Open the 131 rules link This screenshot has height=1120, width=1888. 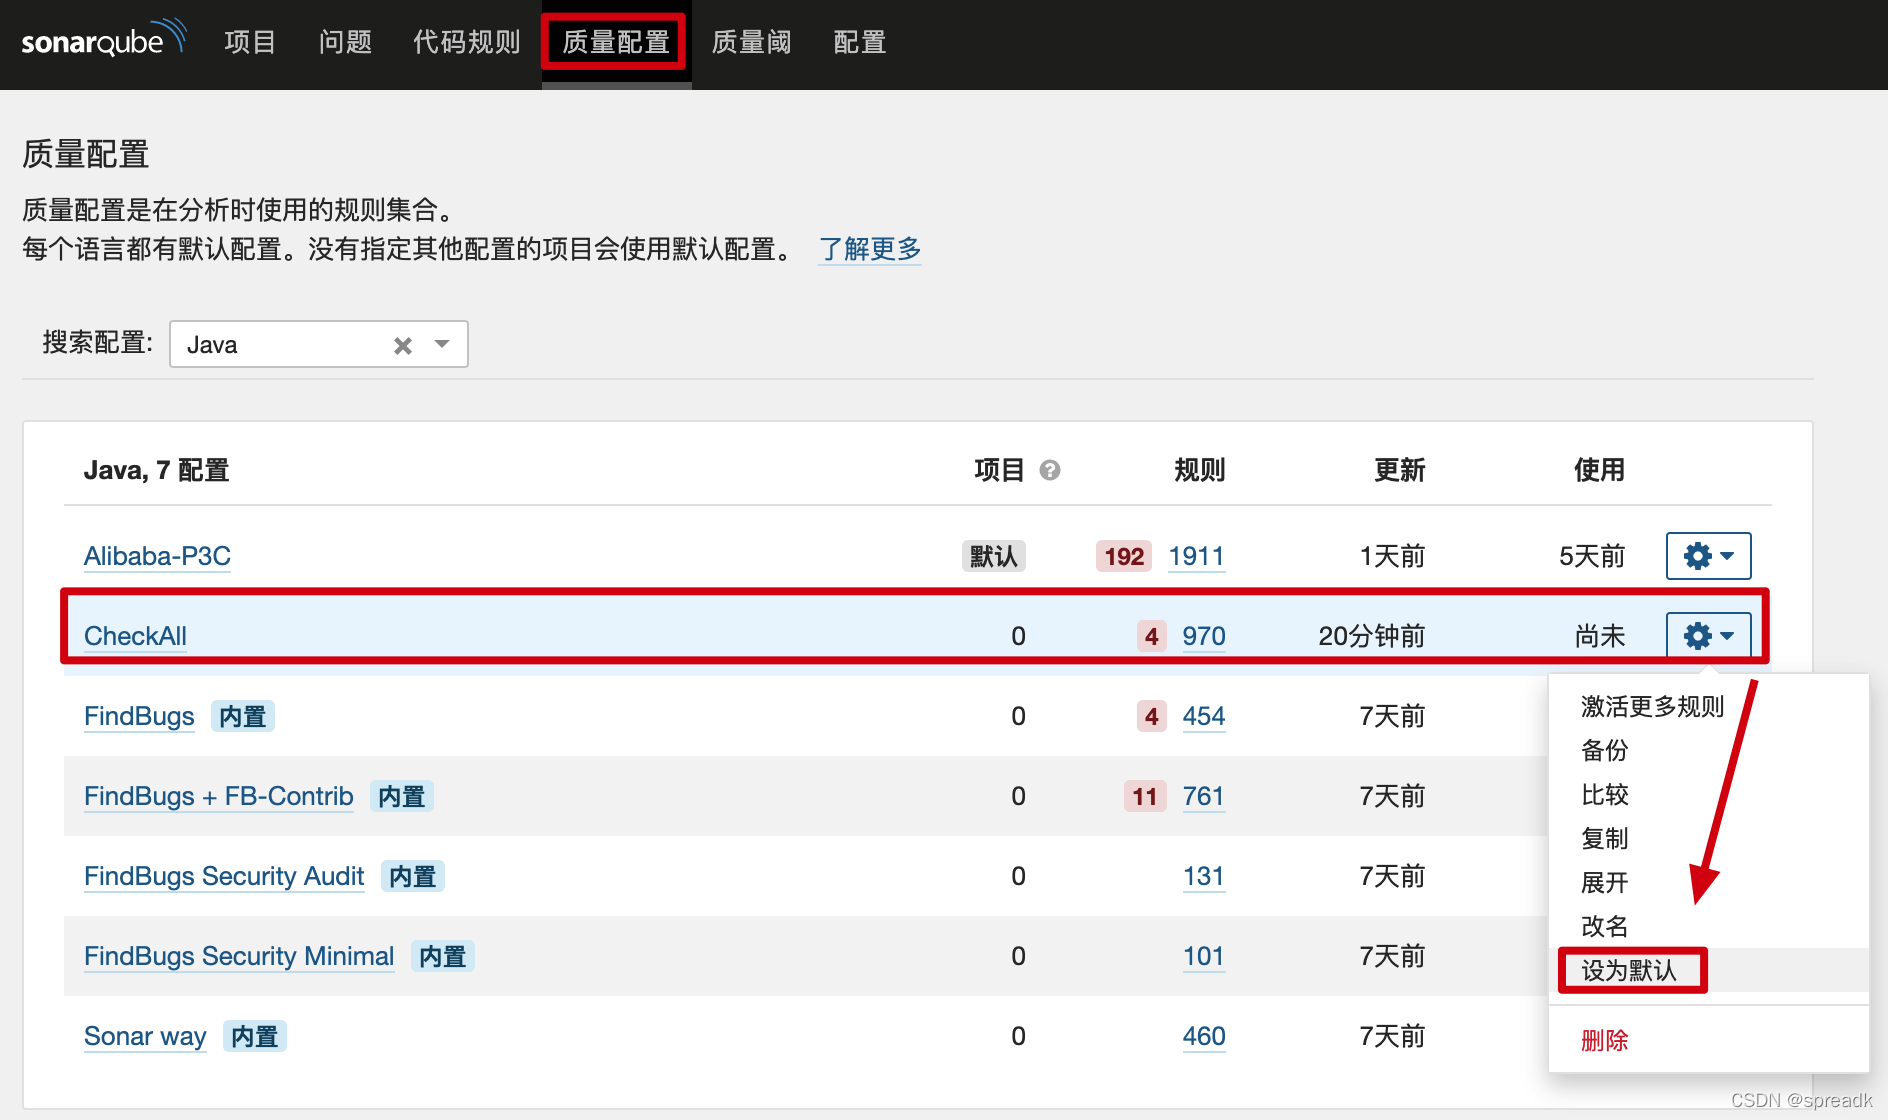coord(1204,876)
